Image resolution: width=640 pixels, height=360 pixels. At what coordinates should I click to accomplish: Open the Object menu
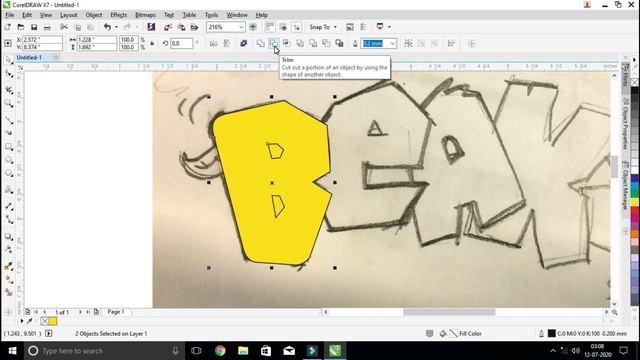click(x=93, y=15)
